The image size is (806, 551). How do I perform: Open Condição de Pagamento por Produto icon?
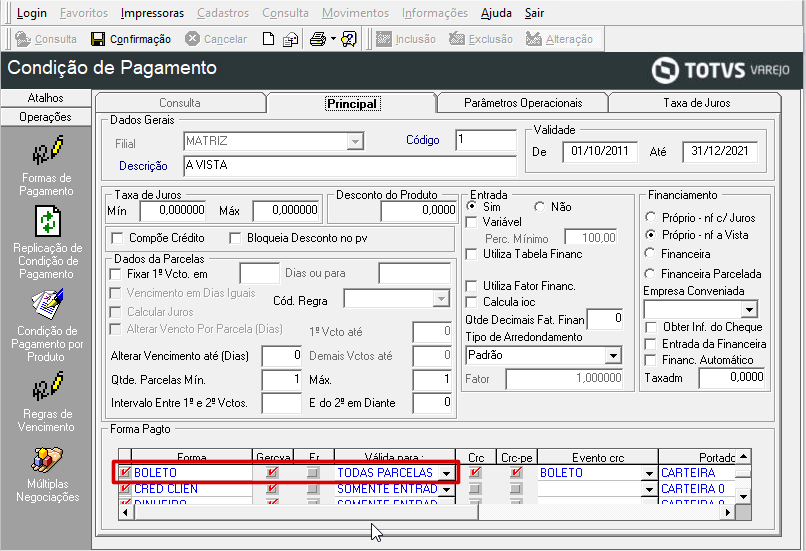tap(47, 304)
